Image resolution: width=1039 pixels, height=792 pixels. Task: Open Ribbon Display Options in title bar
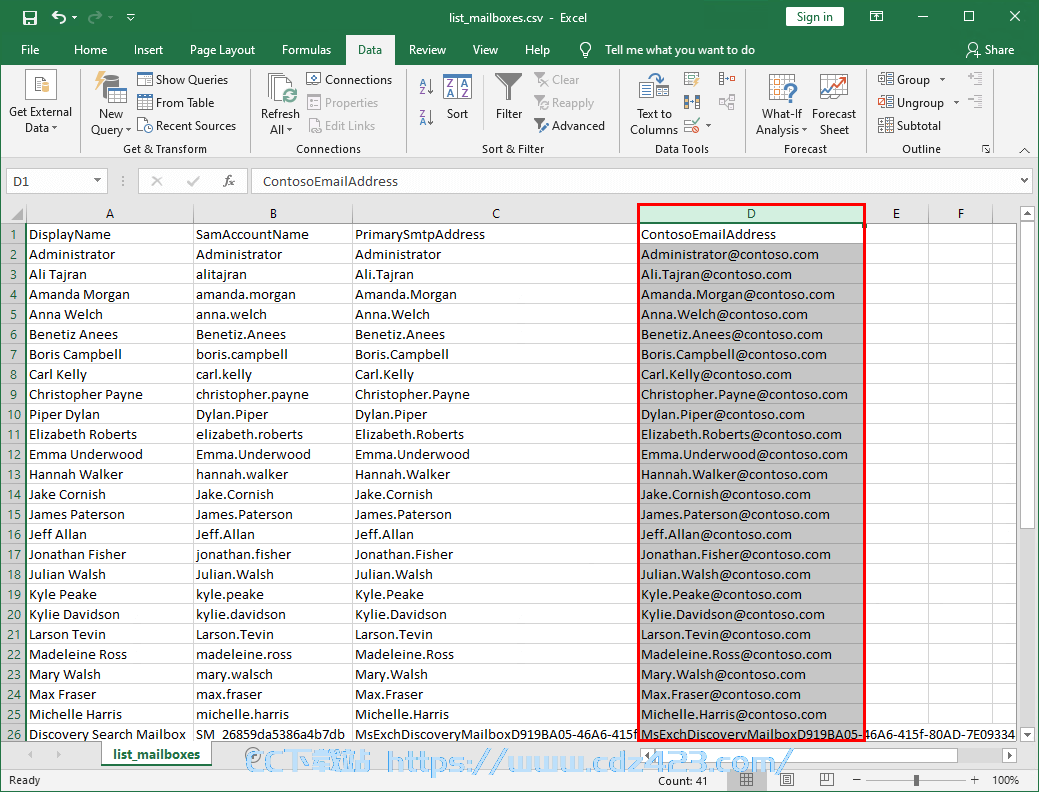click(x=877, y=17)
